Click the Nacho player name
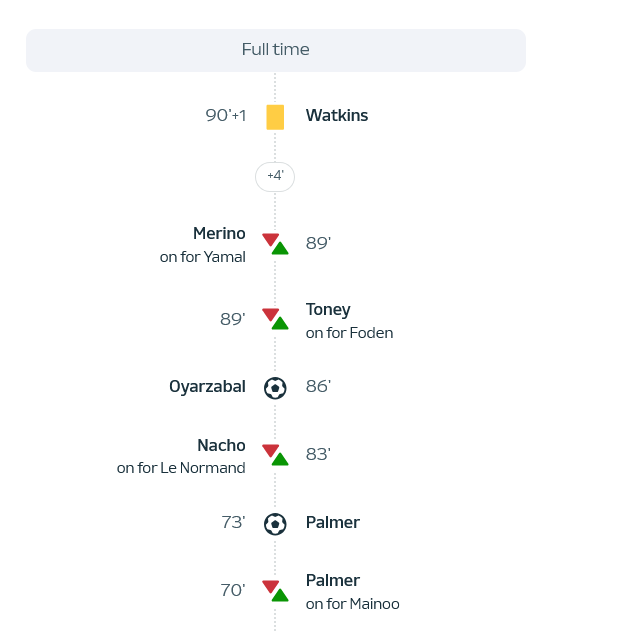 coord(221,445)
